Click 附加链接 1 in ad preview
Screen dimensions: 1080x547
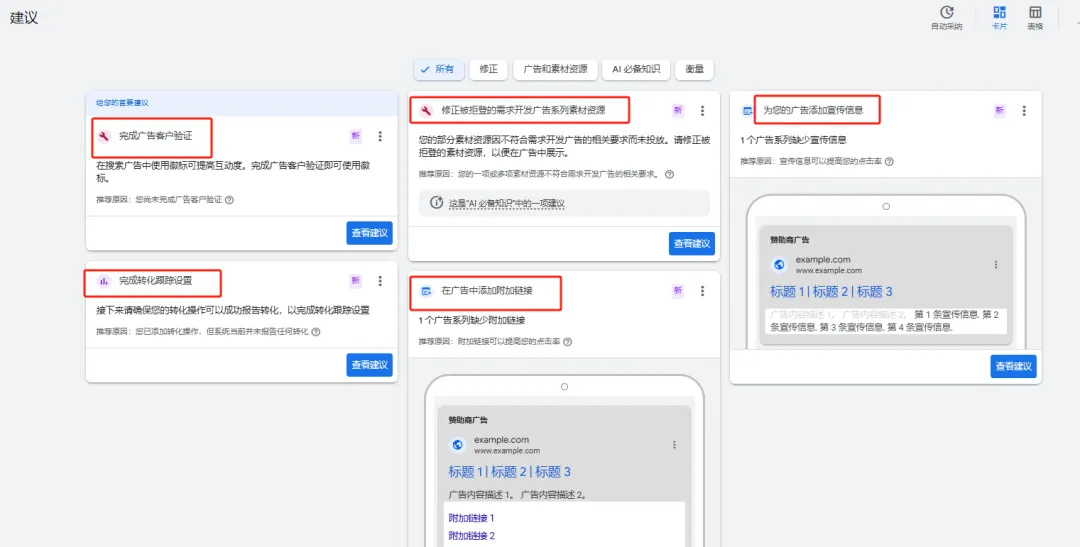471,518
